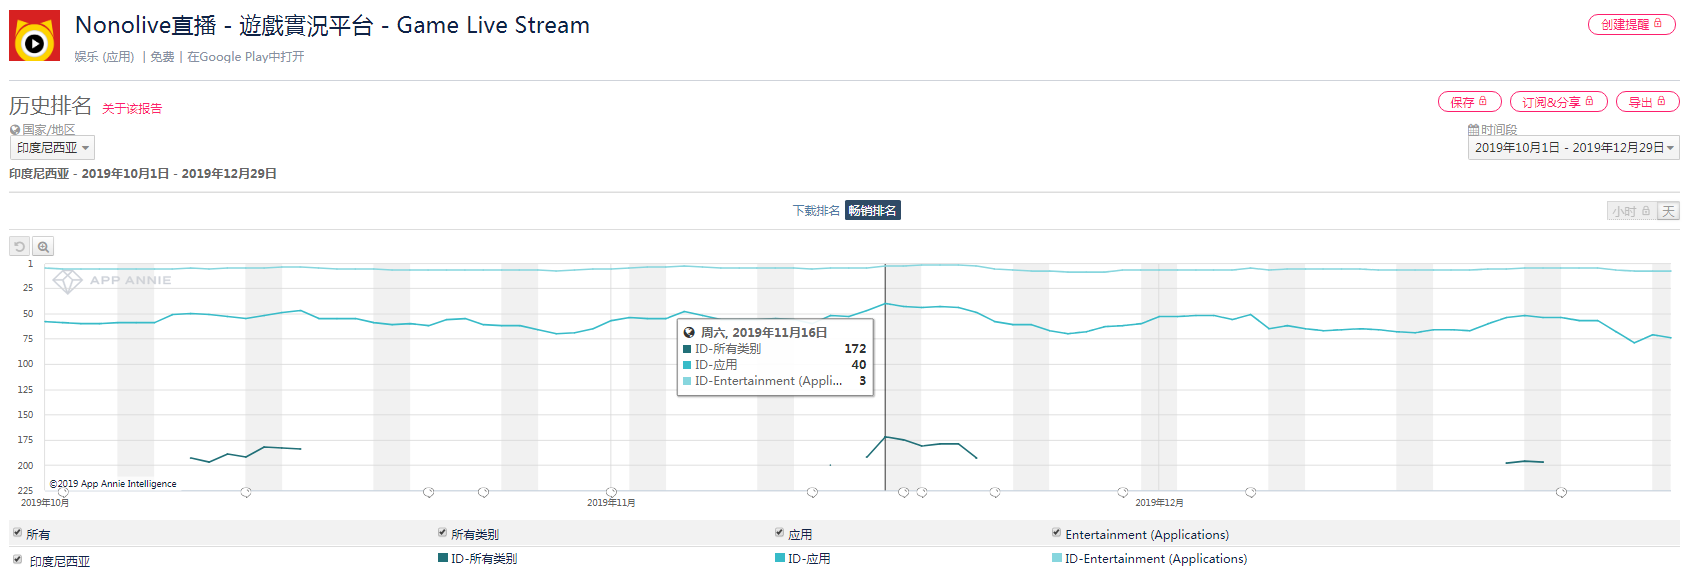Click the 免费 price label
This screenshot has width=1685, height=582.
(x=162, y=57)
